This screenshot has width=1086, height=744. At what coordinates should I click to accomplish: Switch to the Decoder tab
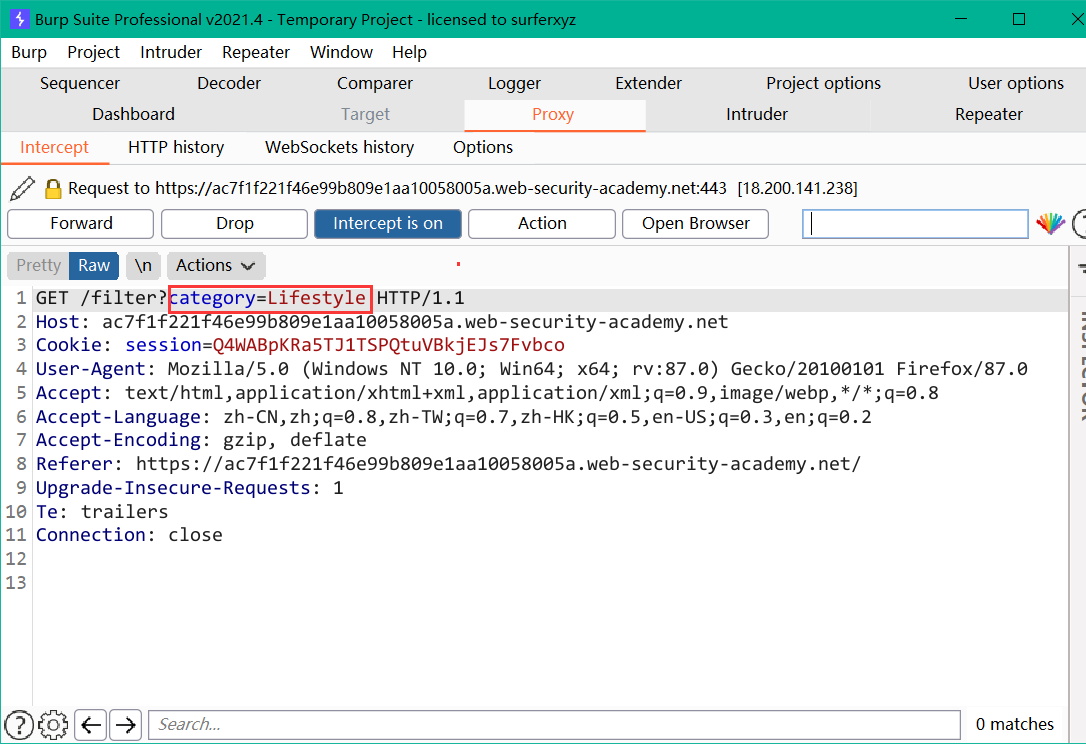(229, 83)
